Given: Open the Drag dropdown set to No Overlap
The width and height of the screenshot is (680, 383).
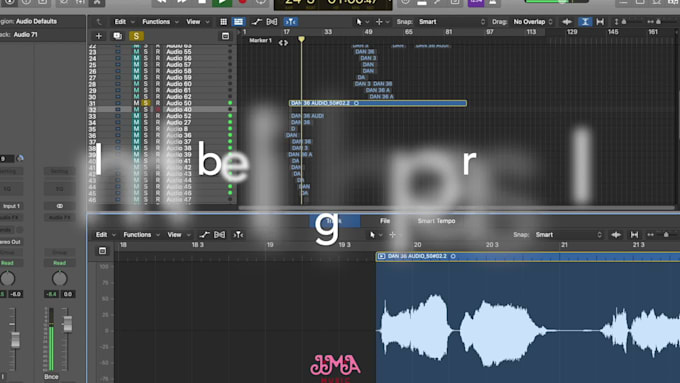Looking at the screenshot, I should [x=533, y=22].
